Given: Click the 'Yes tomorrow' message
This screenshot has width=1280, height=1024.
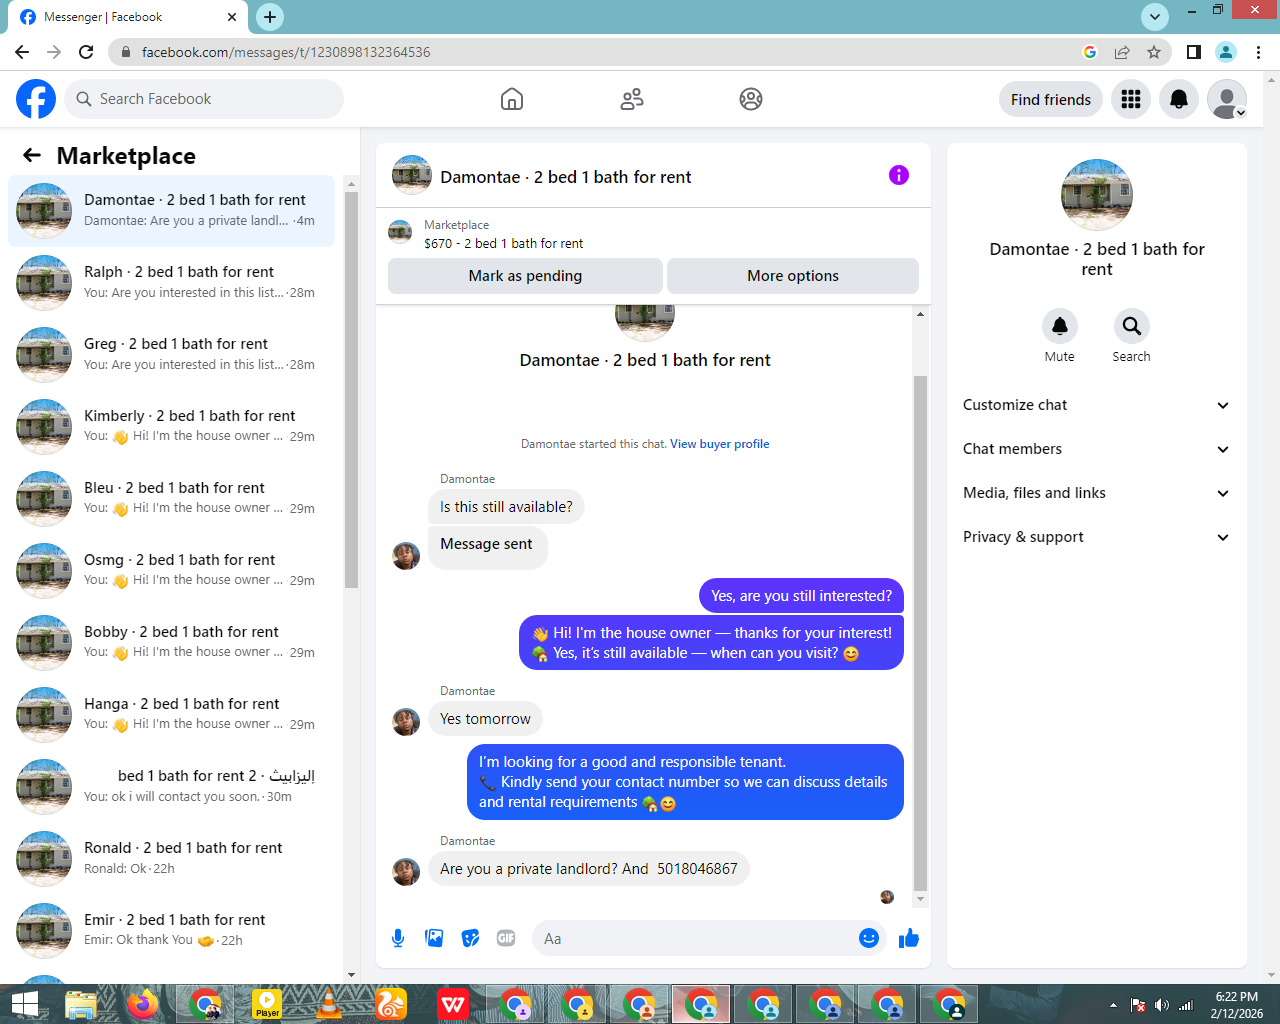Looking at the screenshot, I should pyautogui.click(x=485, y=719).
